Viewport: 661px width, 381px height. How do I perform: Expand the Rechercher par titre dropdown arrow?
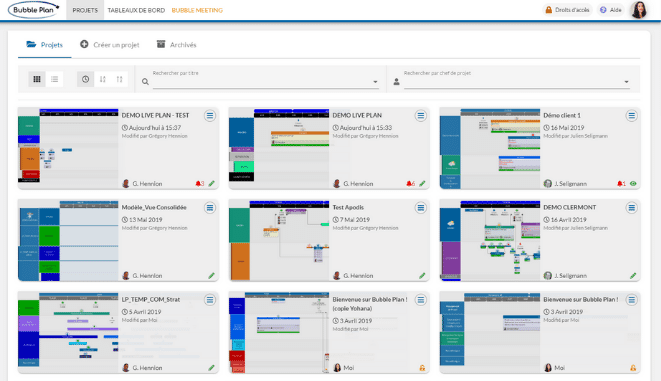click(375, 82)
